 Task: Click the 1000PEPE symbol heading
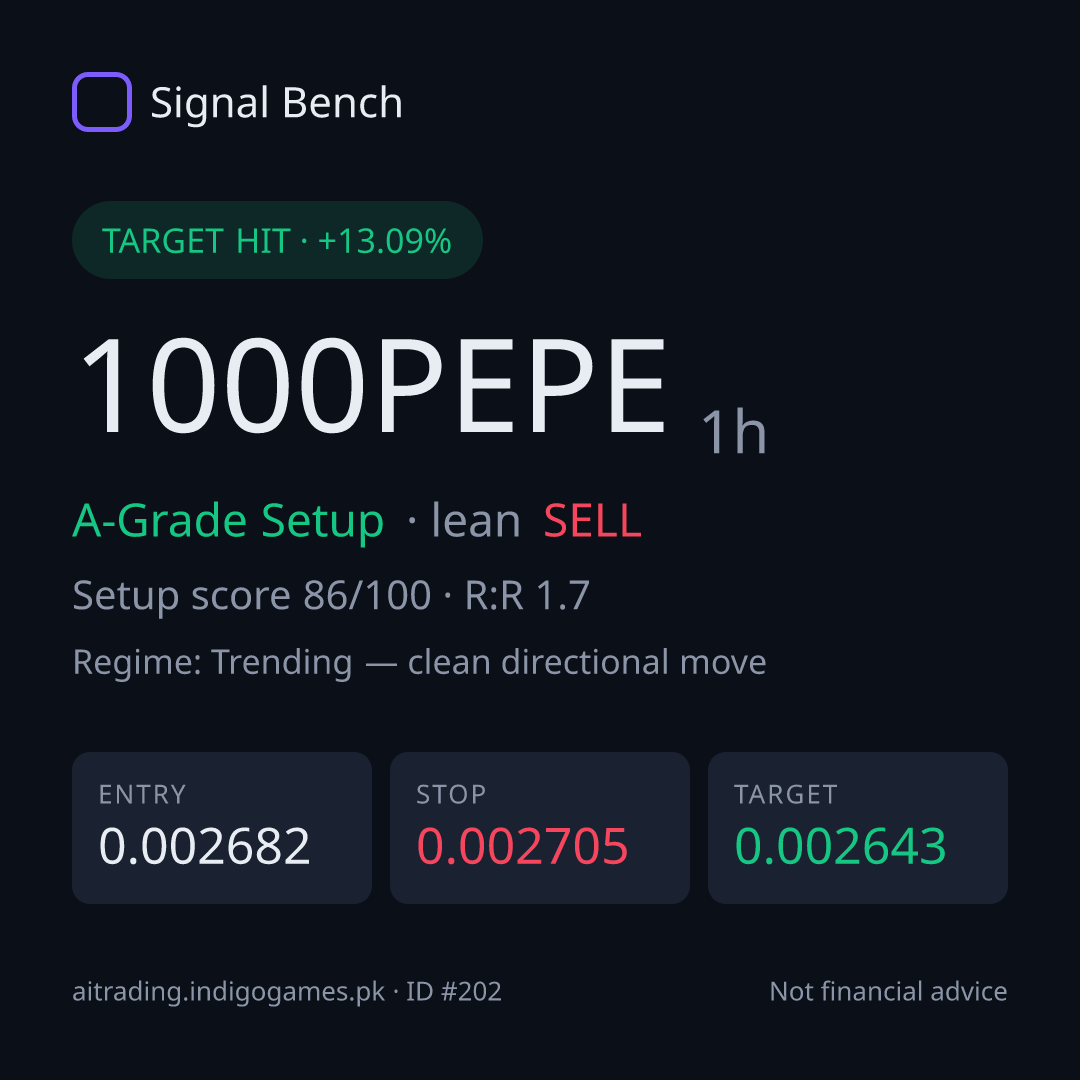[373, 386]
